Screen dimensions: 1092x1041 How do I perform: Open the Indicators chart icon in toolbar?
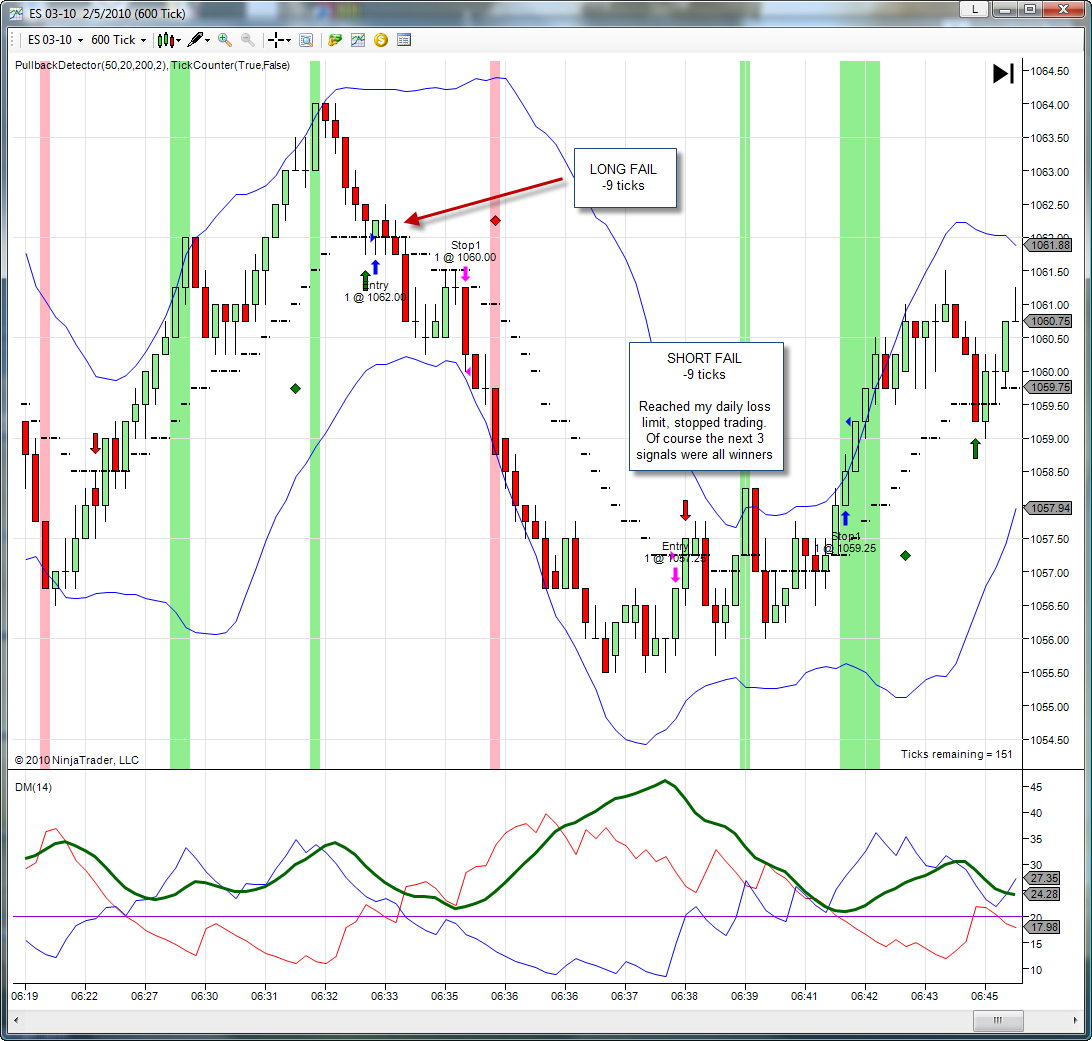point(358,40)
